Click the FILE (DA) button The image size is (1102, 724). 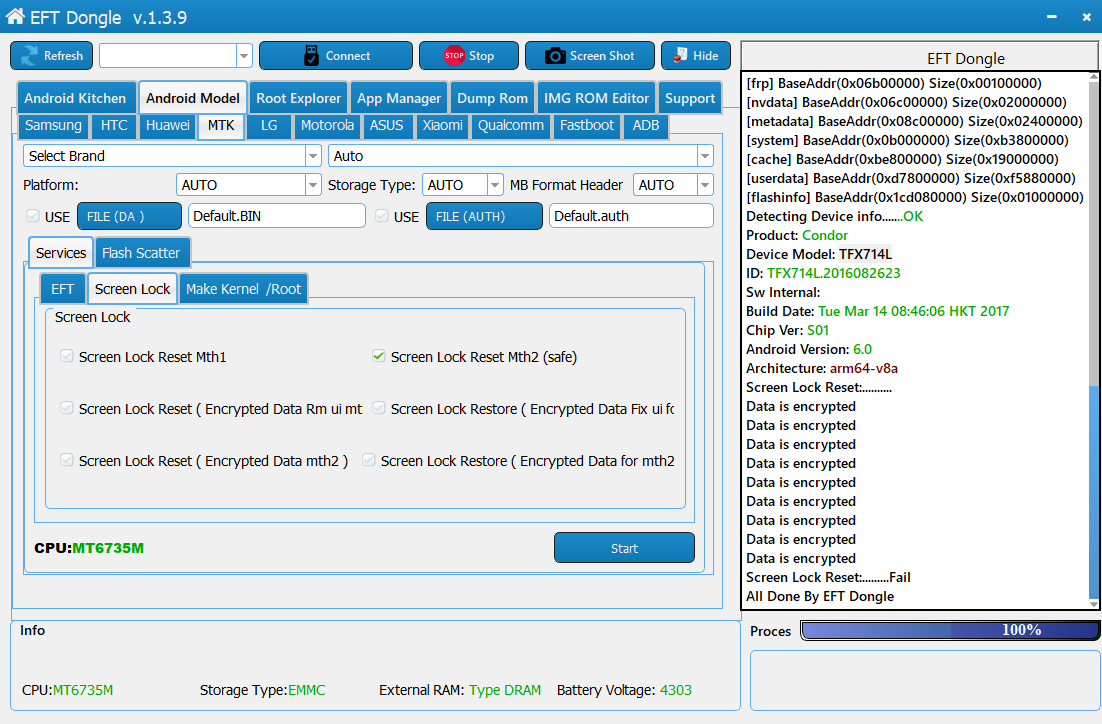129,216
